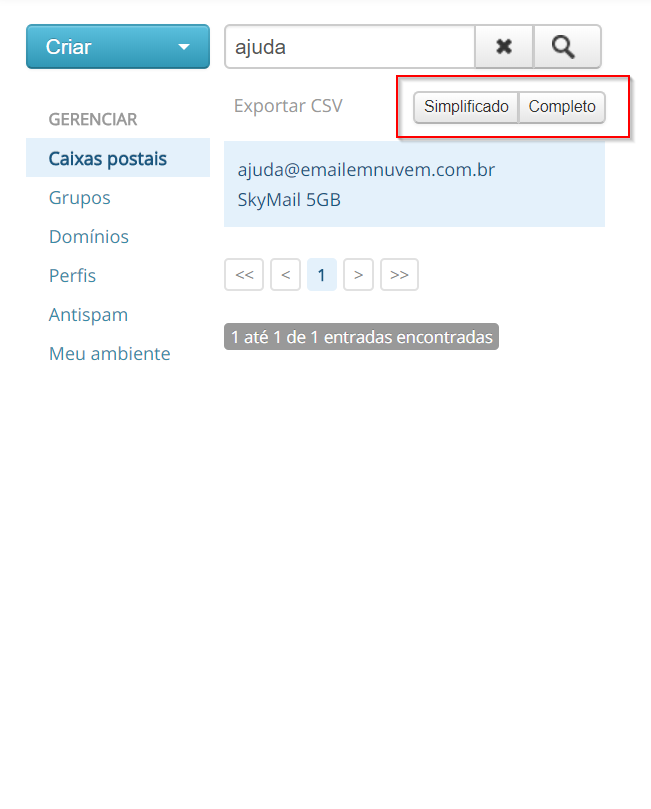This screenshot has width=651, height=809.
Task: Switch to Simplificado view
Action: tap(466, 107)
